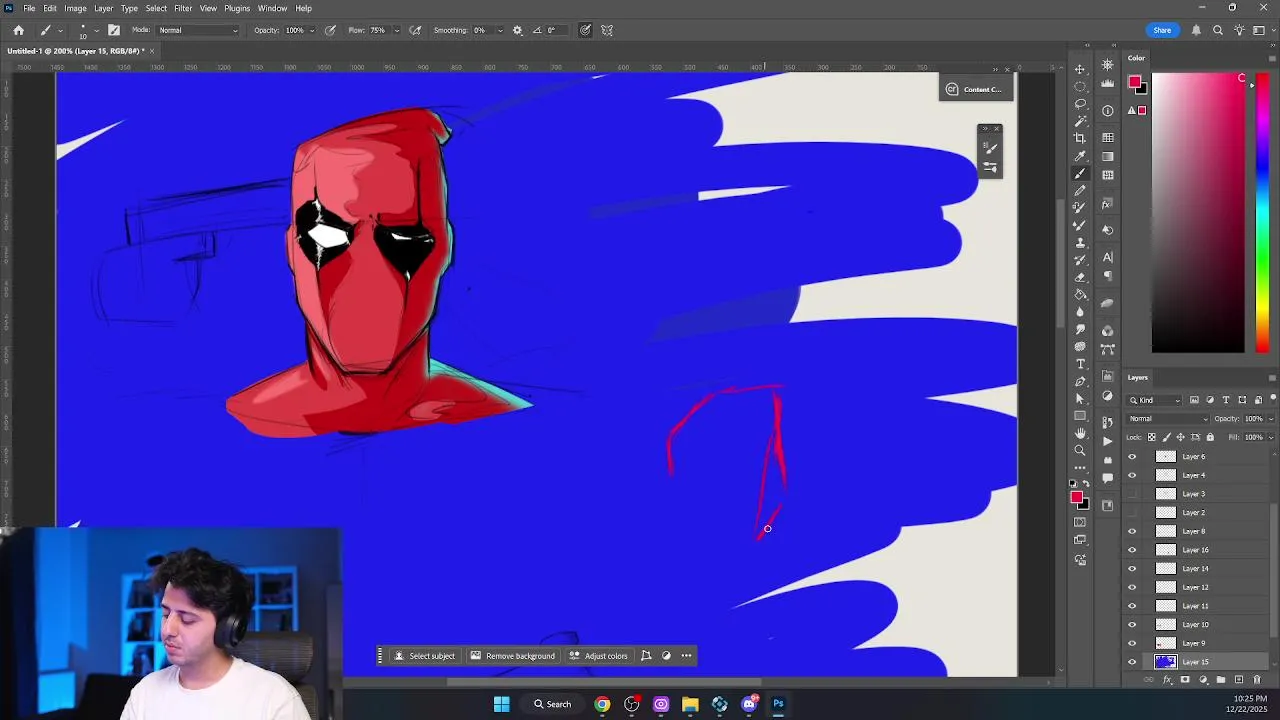Select the Horizontal Type tool
Screen dimensions: 1280x720
click(1080, 364)
